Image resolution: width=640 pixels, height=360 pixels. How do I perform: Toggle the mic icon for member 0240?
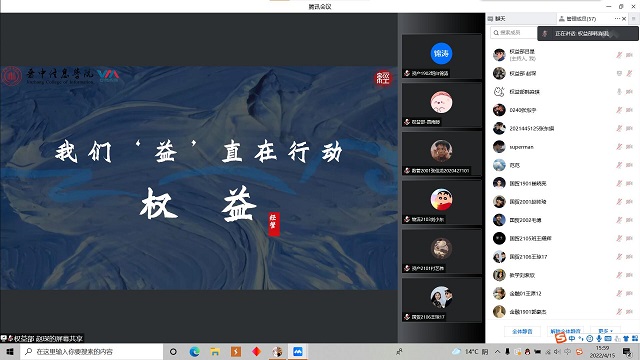pyautogui.click(x=619, y=110)
